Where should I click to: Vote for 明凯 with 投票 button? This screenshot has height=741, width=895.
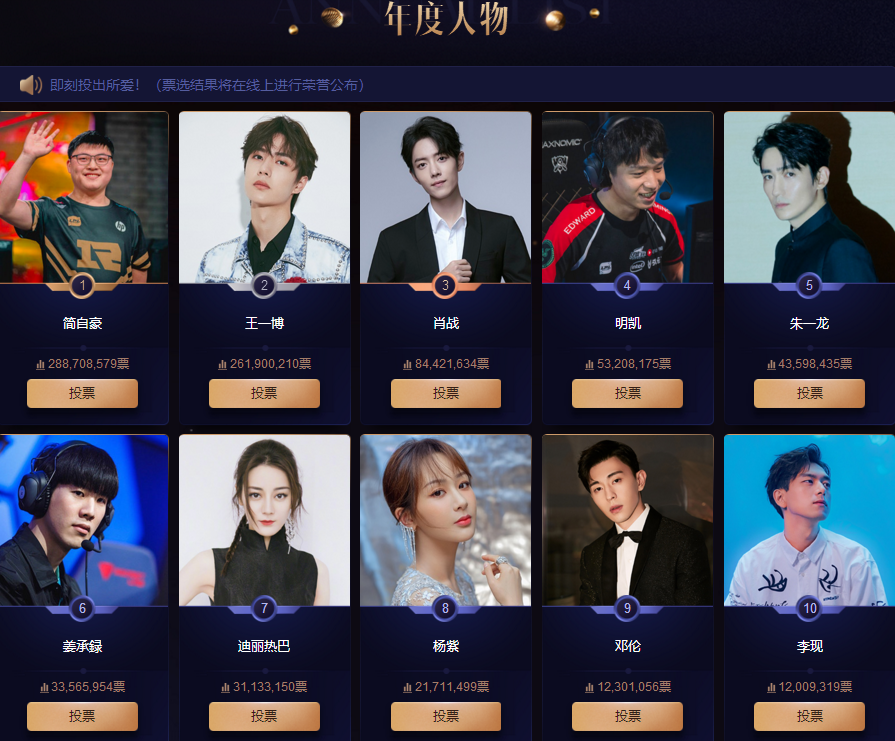coord(627,393)
